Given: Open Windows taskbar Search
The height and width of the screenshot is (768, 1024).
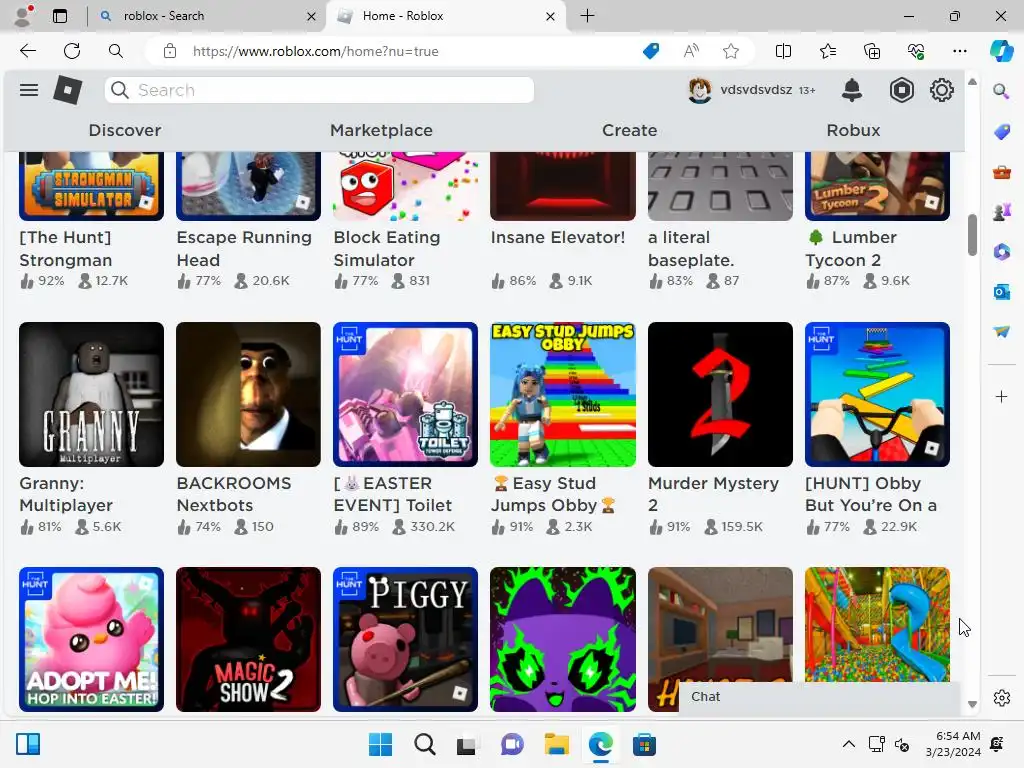Looking at the screenshot, I should click(x=424, y=744).
